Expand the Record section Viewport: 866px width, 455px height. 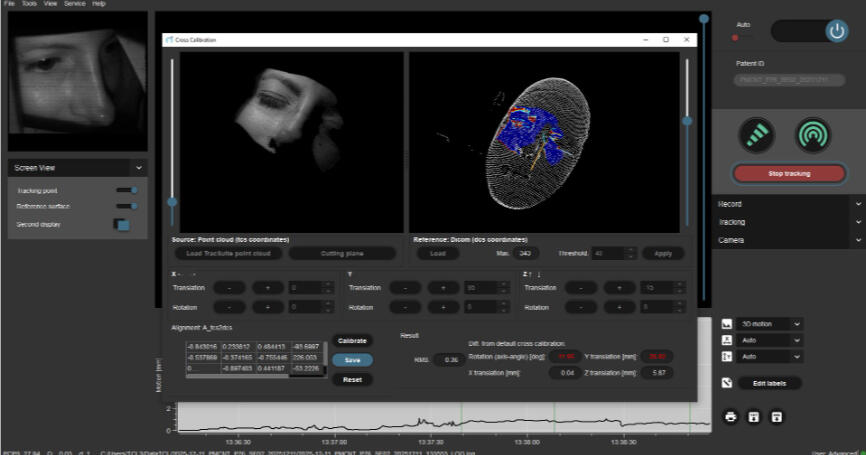pyautogui.click(x=857, y=204)
